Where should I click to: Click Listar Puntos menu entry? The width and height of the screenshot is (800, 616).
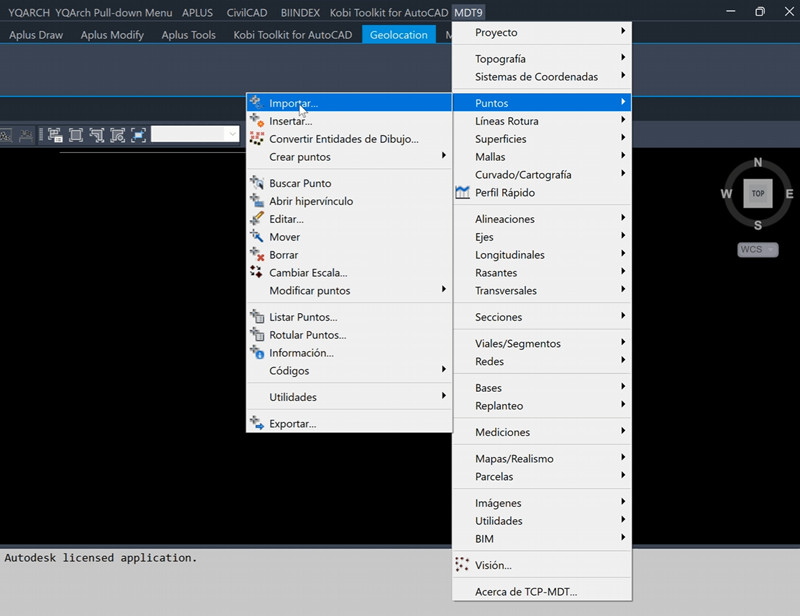tap(302, 317)
